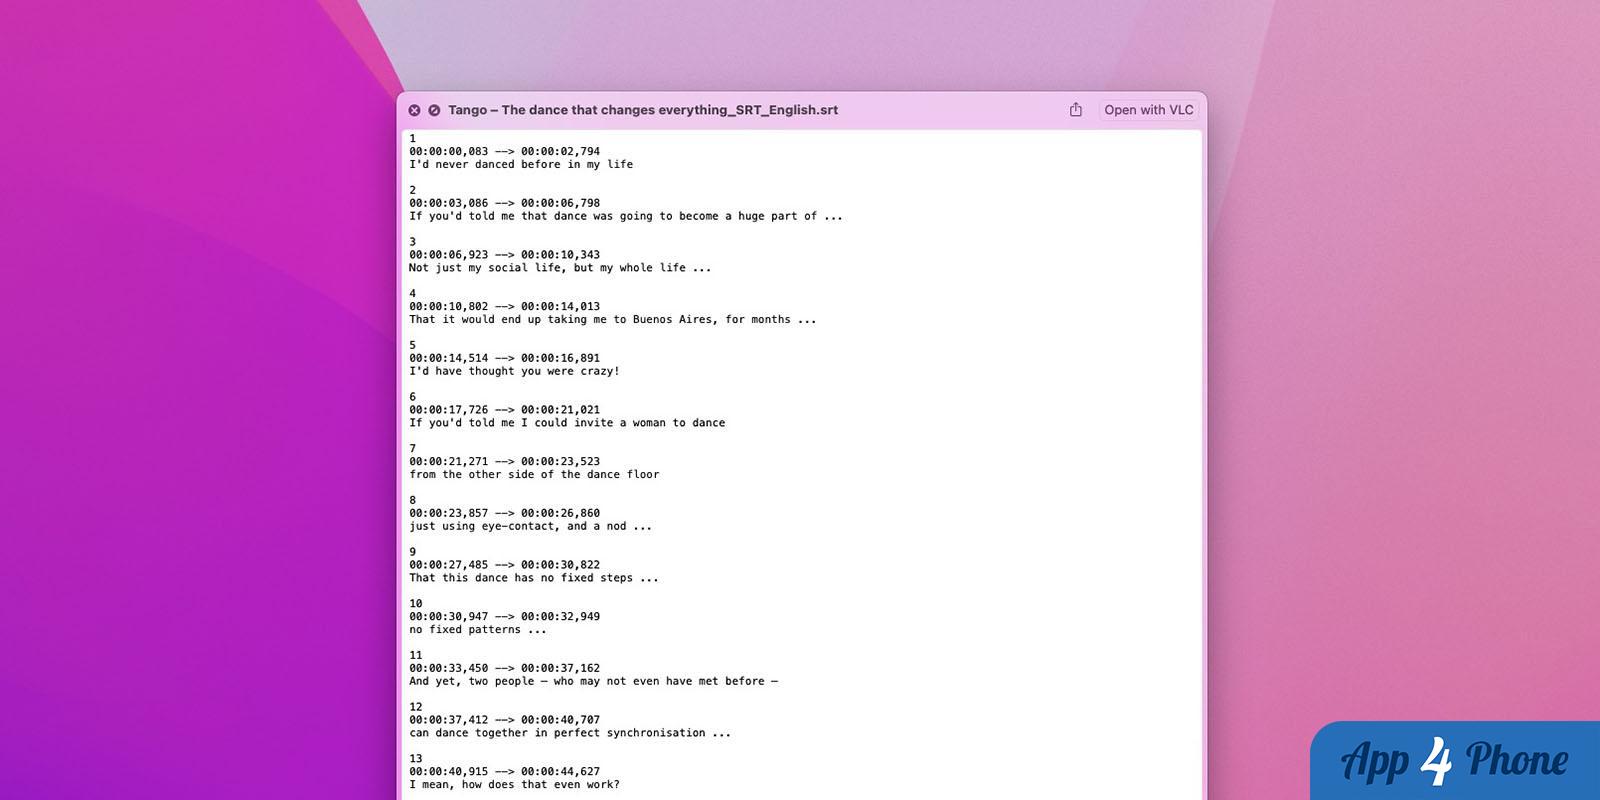1600x800 pixels.
Task: Click "I'd have thought you were crazy!"
Action: pos(514,371)
